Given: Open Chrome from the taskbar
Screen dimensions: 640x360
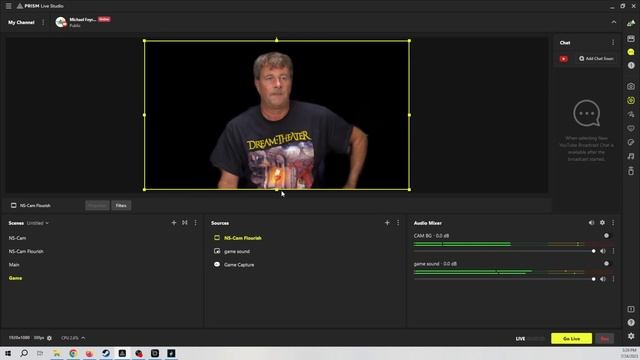Looking at the screenshot, I should click(73, 353).
